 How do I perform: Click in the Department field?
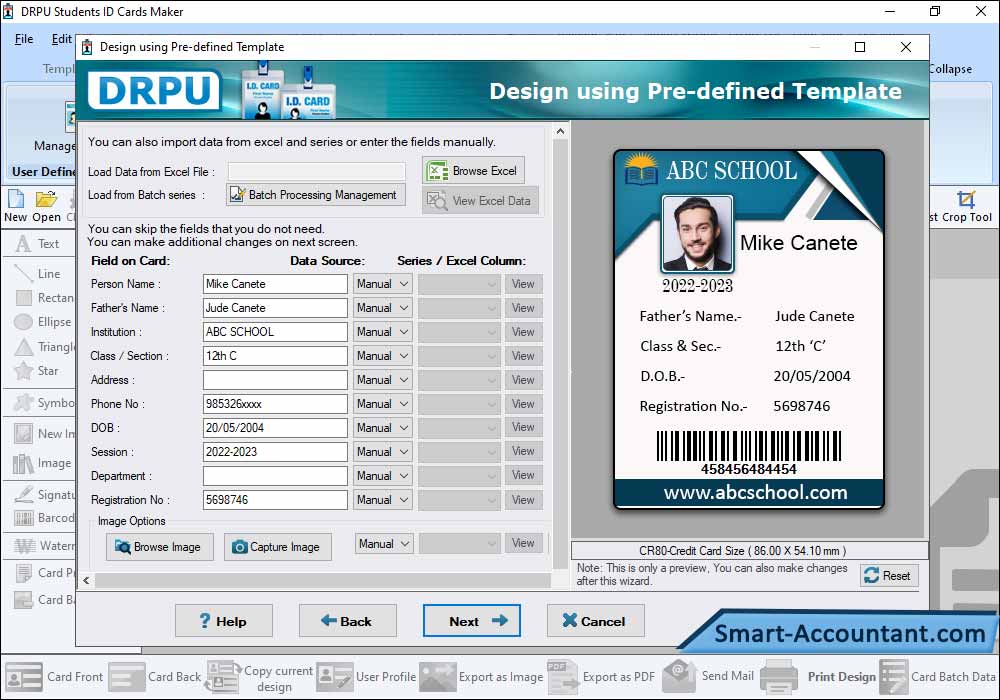276,476
